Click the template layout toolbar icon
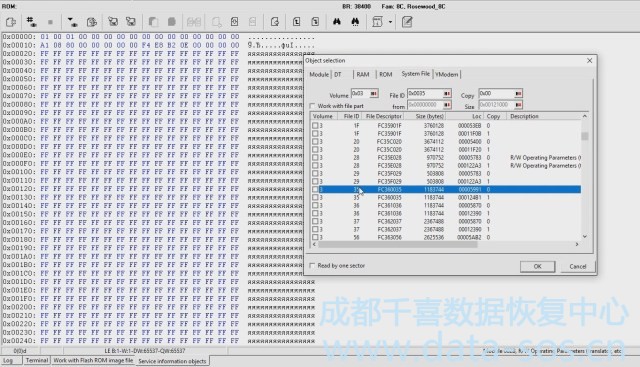Viewport: 640px width, 367px height. (x=377, y=22)
